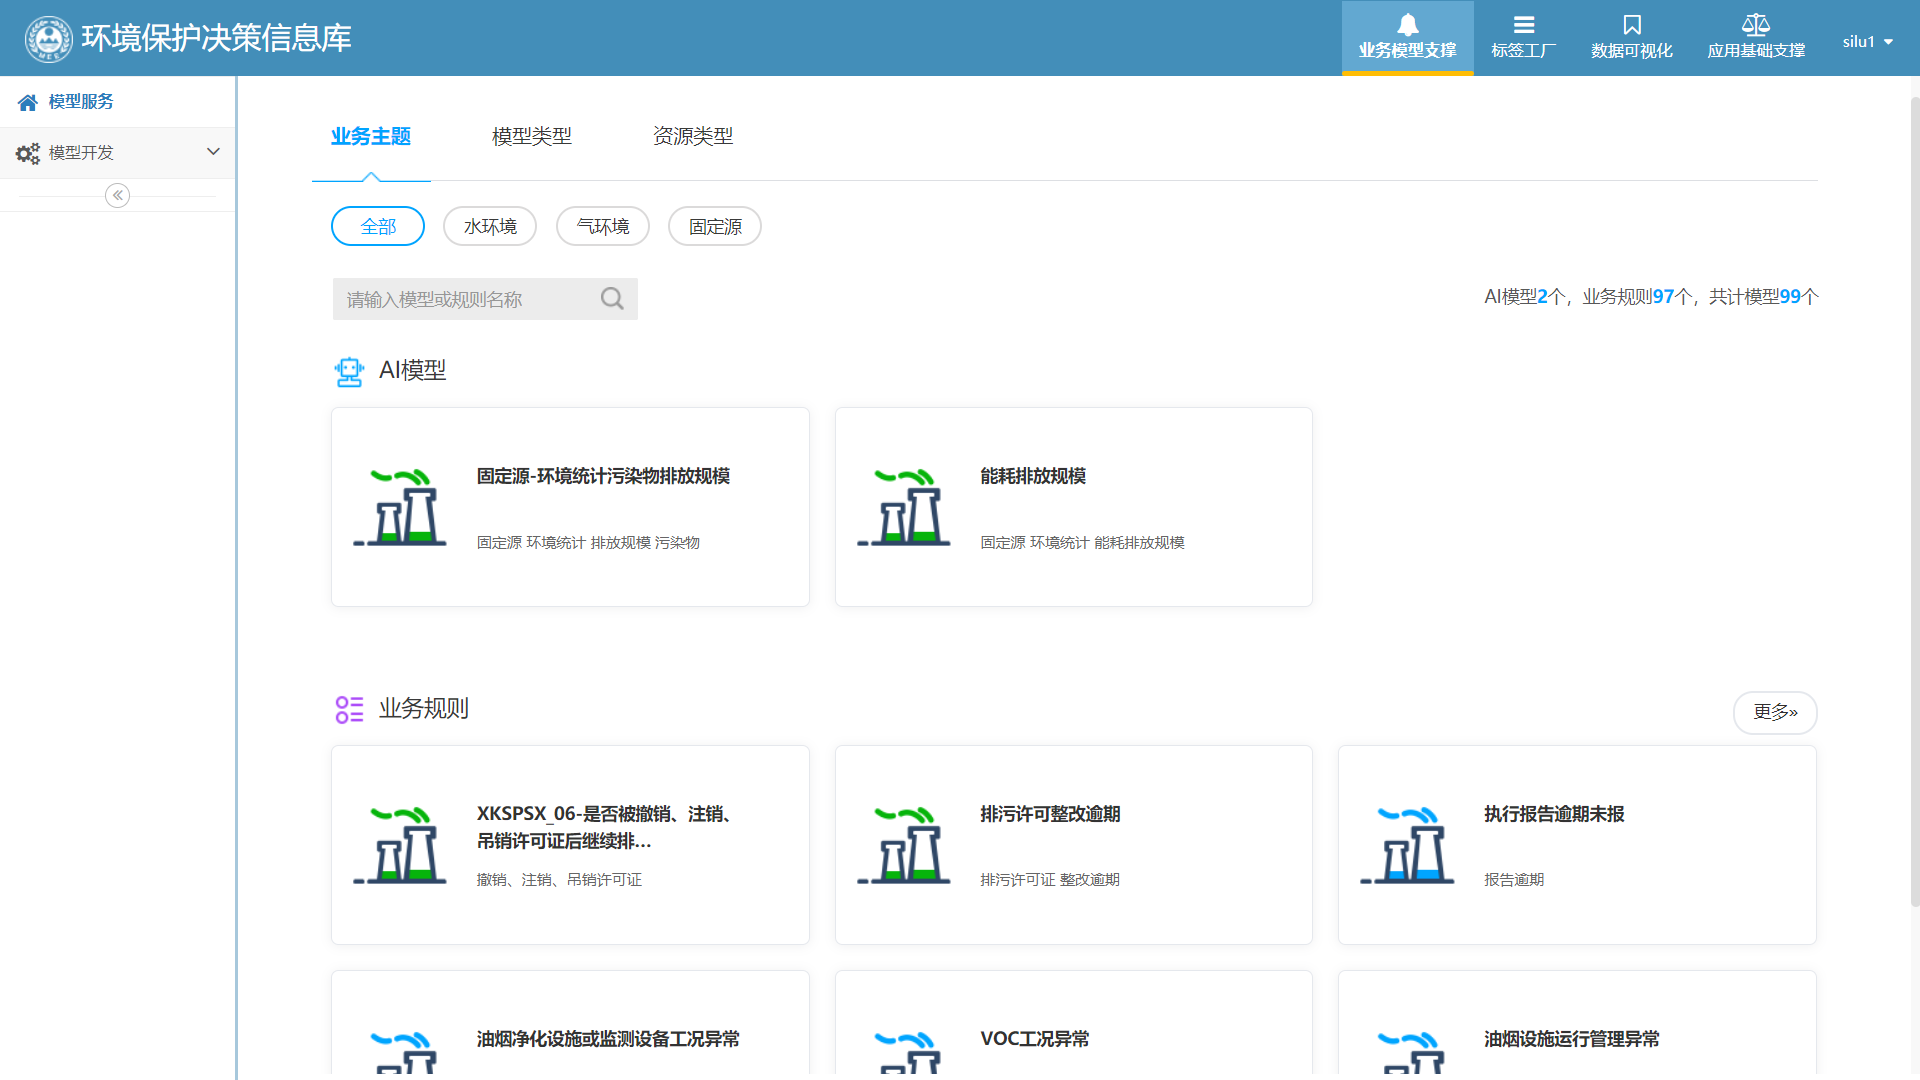The width and height of the screenshot is (1920, 1080).
Task: Open VOC工况异常 rule title
Action: click(x=1035, y=1039)
